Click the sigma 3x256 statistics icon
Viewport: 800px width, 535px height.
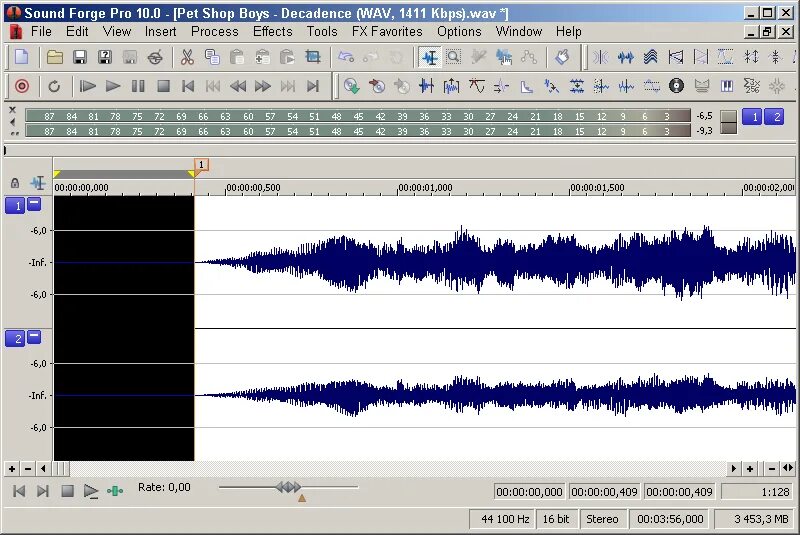[x=752, y=86]
